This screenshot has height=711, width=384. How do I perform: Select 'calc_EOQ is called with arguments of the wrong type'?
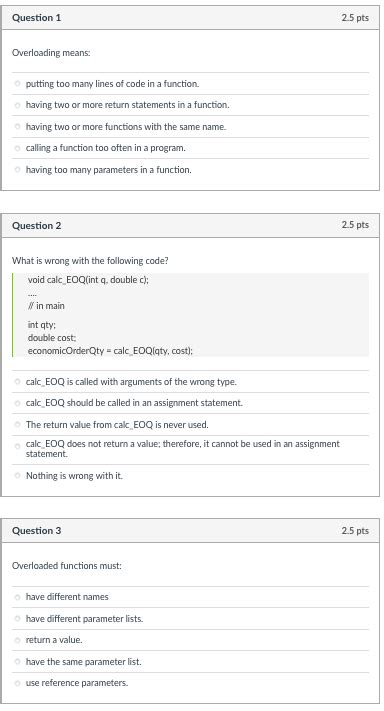coord(17,382)
